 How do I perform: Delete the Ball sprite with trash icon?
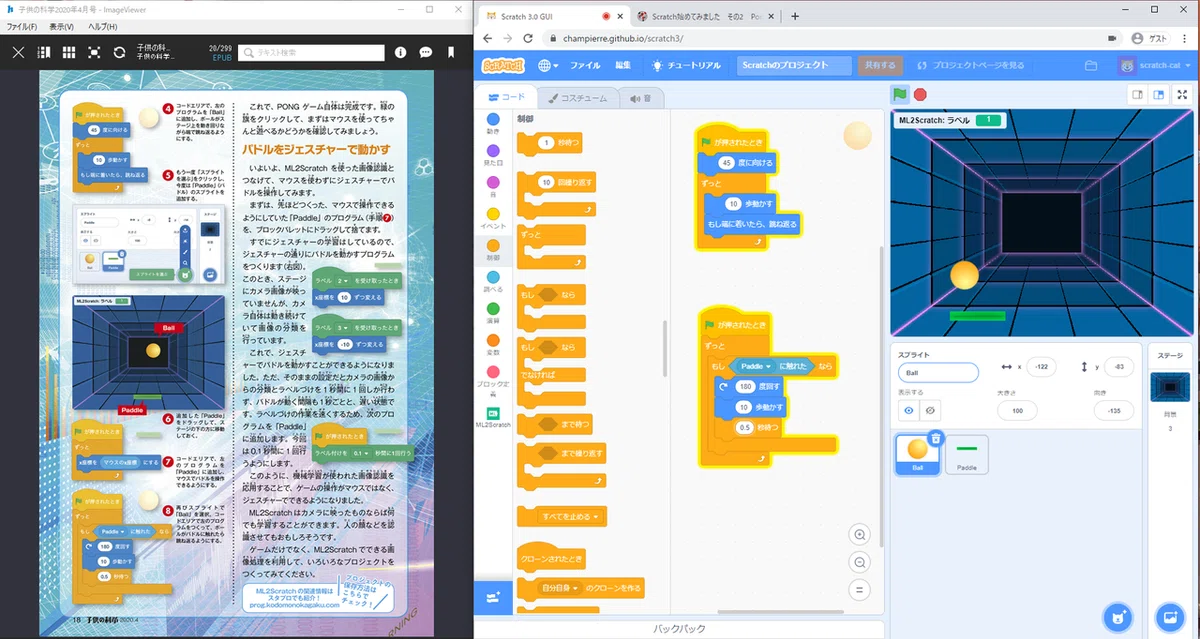click(935, 438)
